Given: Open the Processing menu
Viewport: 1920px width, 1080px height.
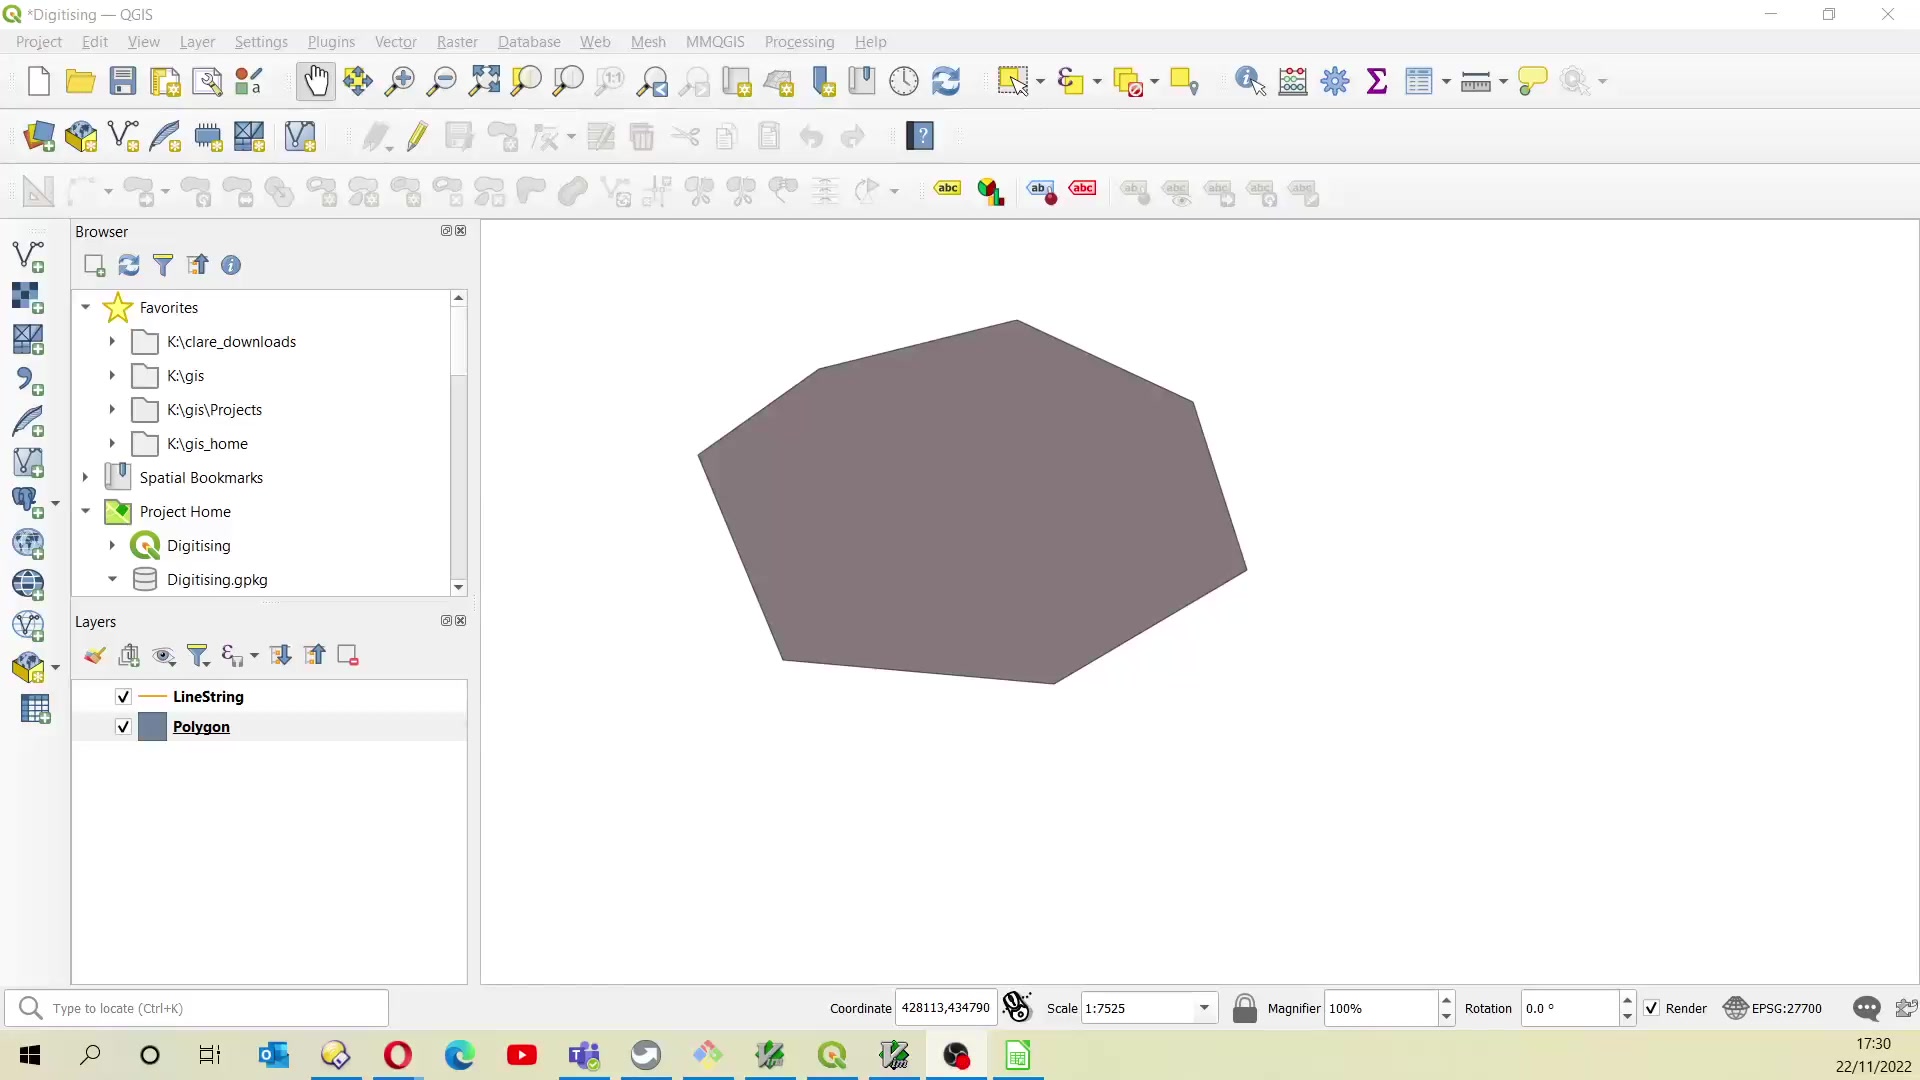Looking at the screenshot, I should coord(799,41).
